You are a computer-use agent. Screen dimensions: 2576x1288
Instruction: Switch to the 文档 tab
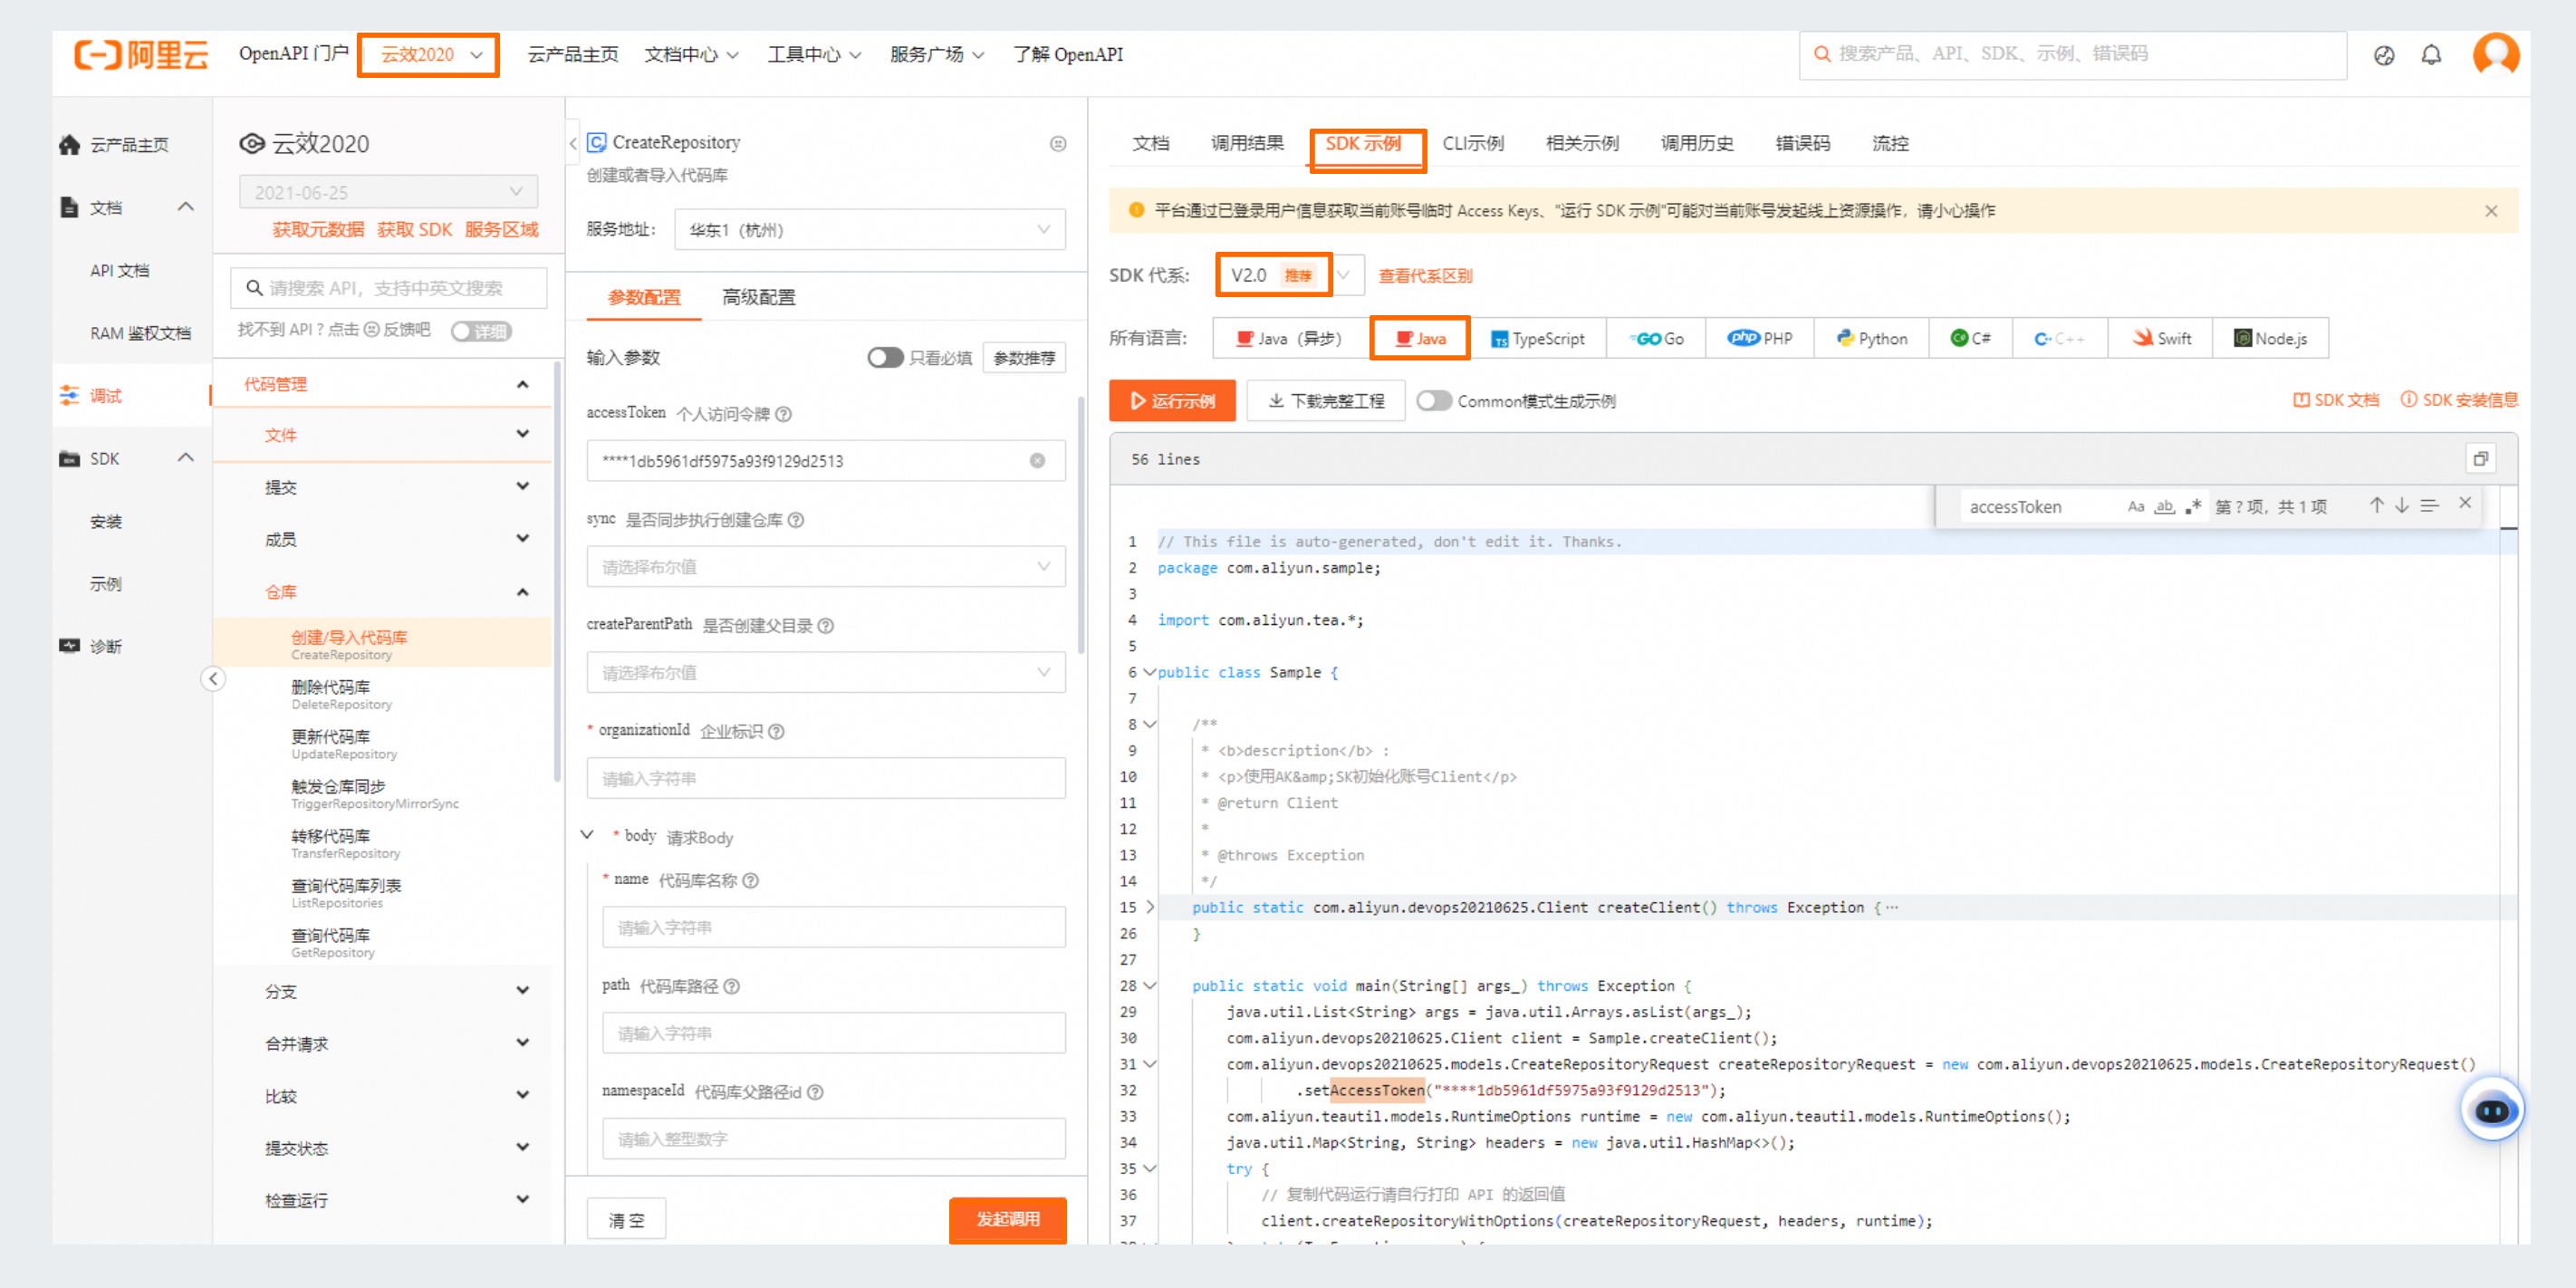click(1151, 144)
